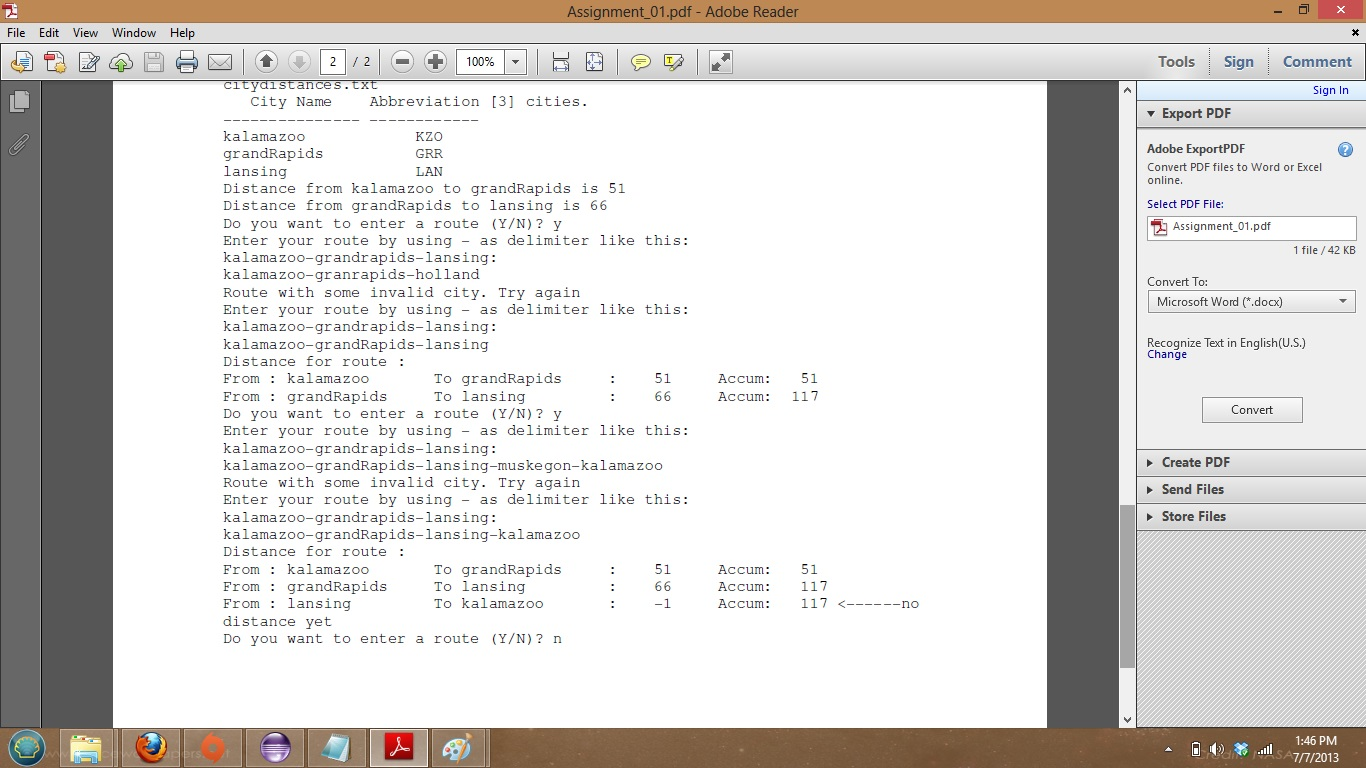This screenshot has height=768, width=1366.
Task: Open the File menu
Action: (x=16, y=33)
